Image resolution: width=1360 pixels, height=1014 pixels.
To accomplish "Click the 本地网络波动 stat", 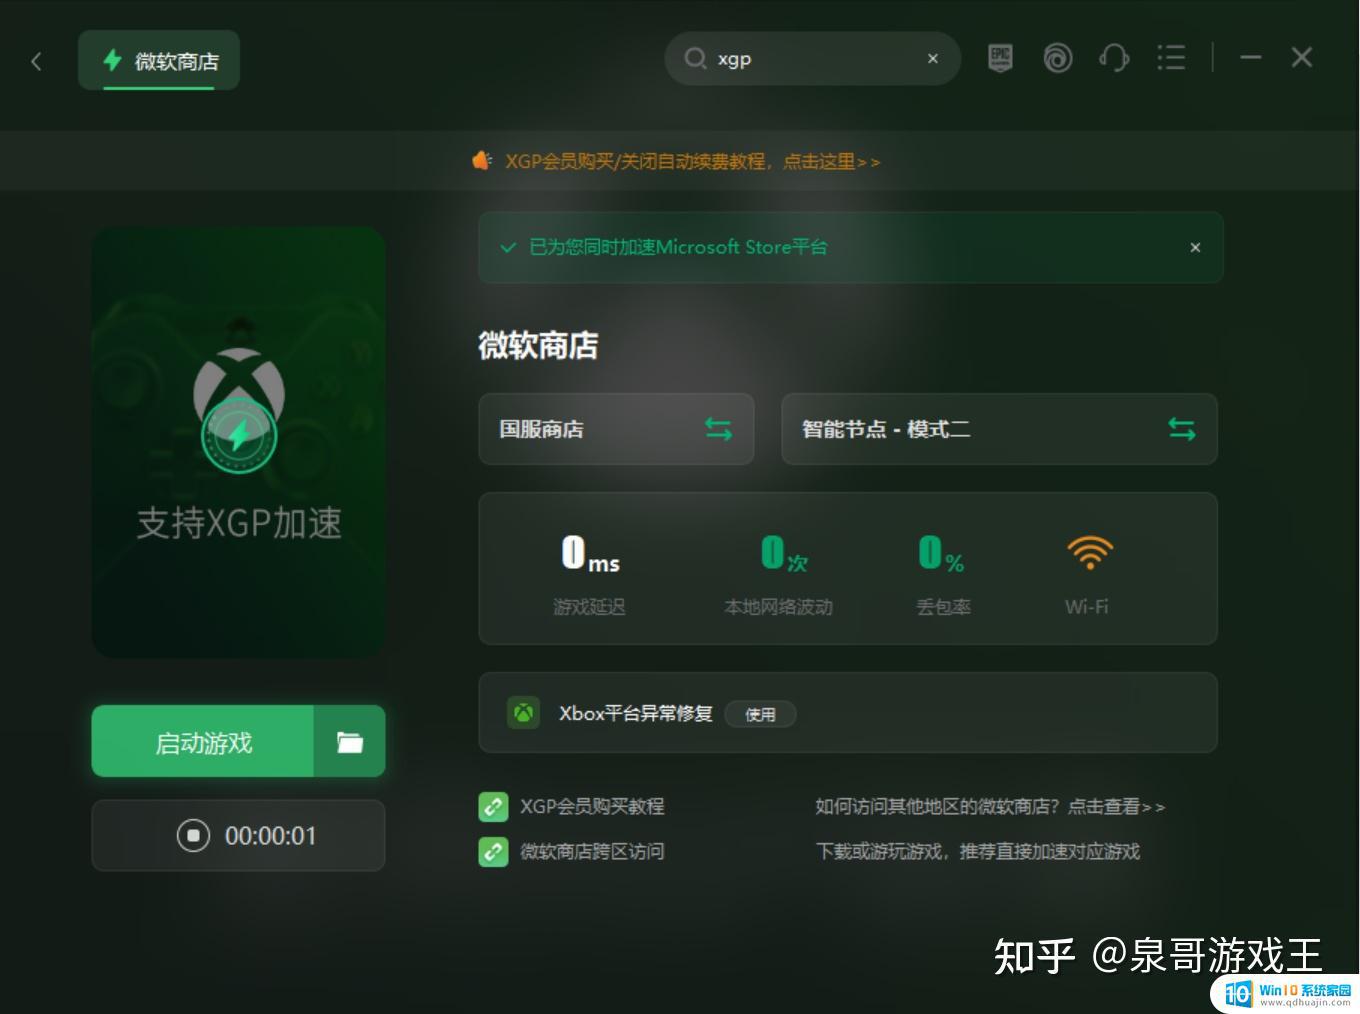I will (779, 574).
